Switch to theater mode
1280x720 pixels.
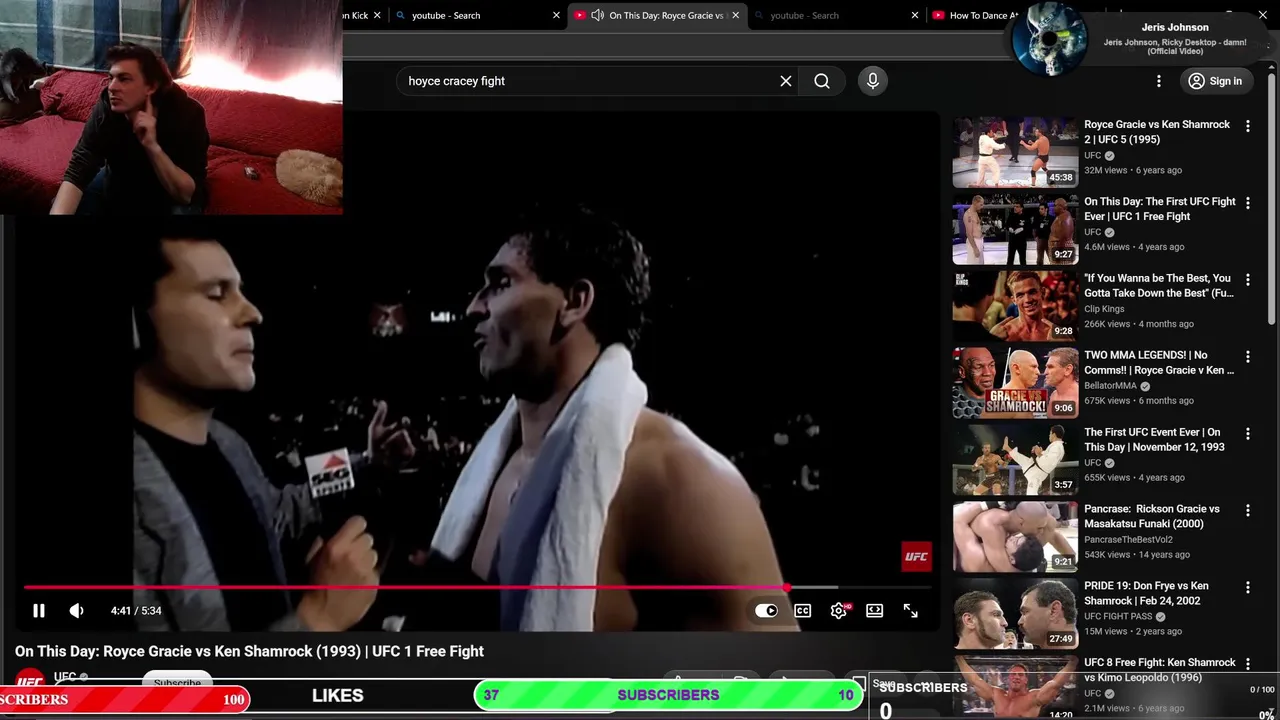[874, 611]
